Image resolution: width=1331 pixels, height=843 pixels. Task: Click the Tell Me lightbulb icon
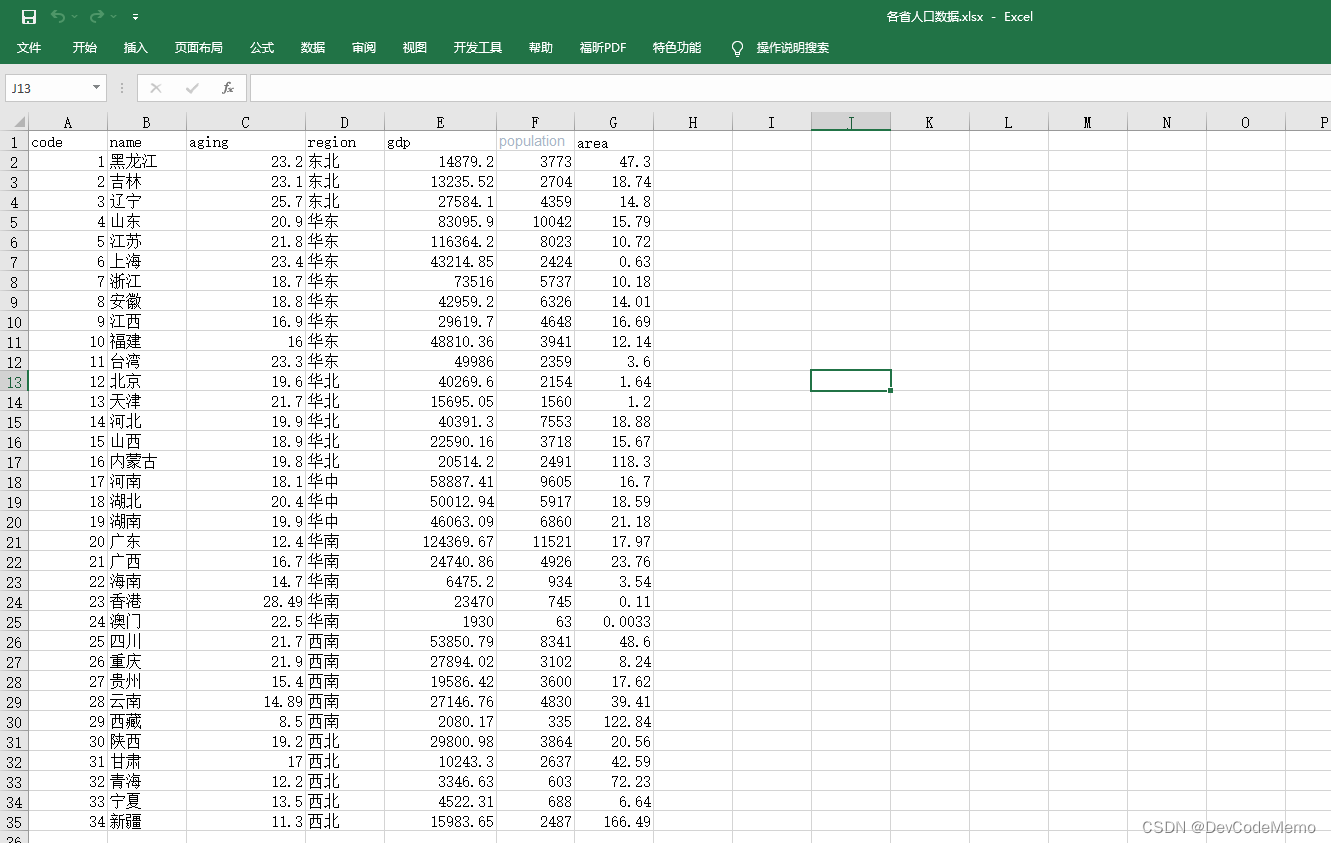point(737,47)
